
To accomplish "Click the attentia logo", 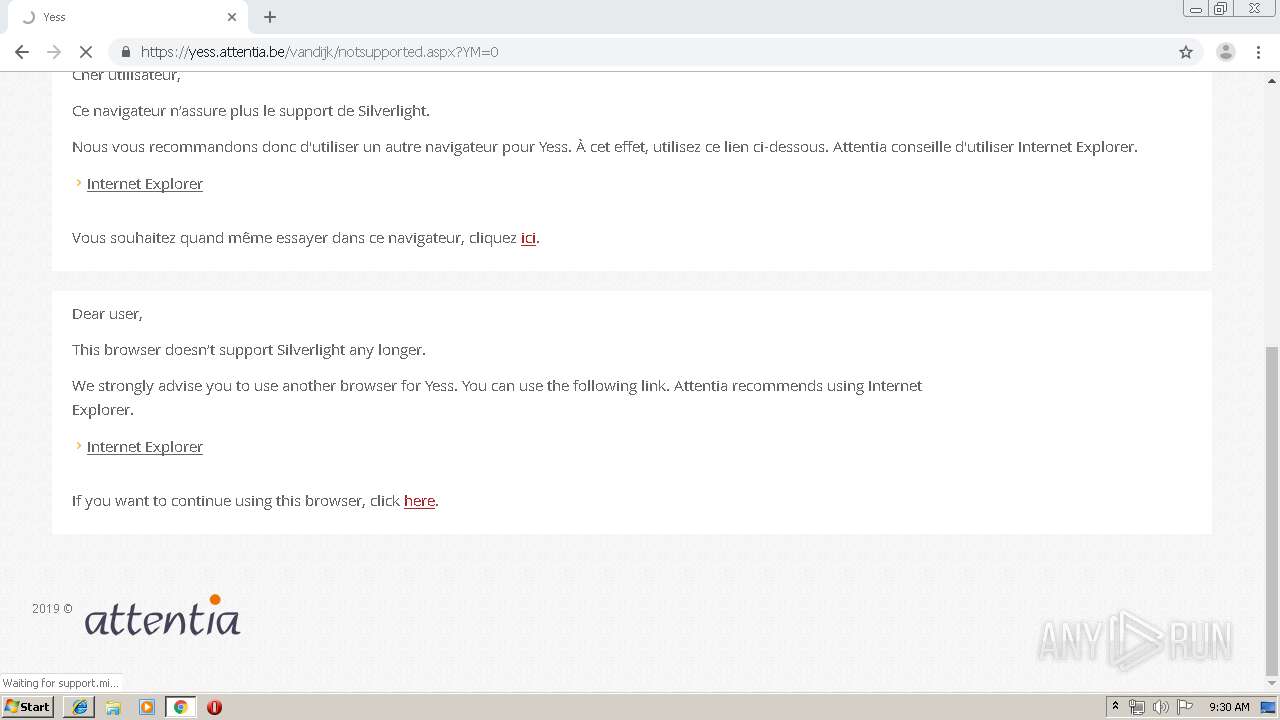I will pos(162,615).
